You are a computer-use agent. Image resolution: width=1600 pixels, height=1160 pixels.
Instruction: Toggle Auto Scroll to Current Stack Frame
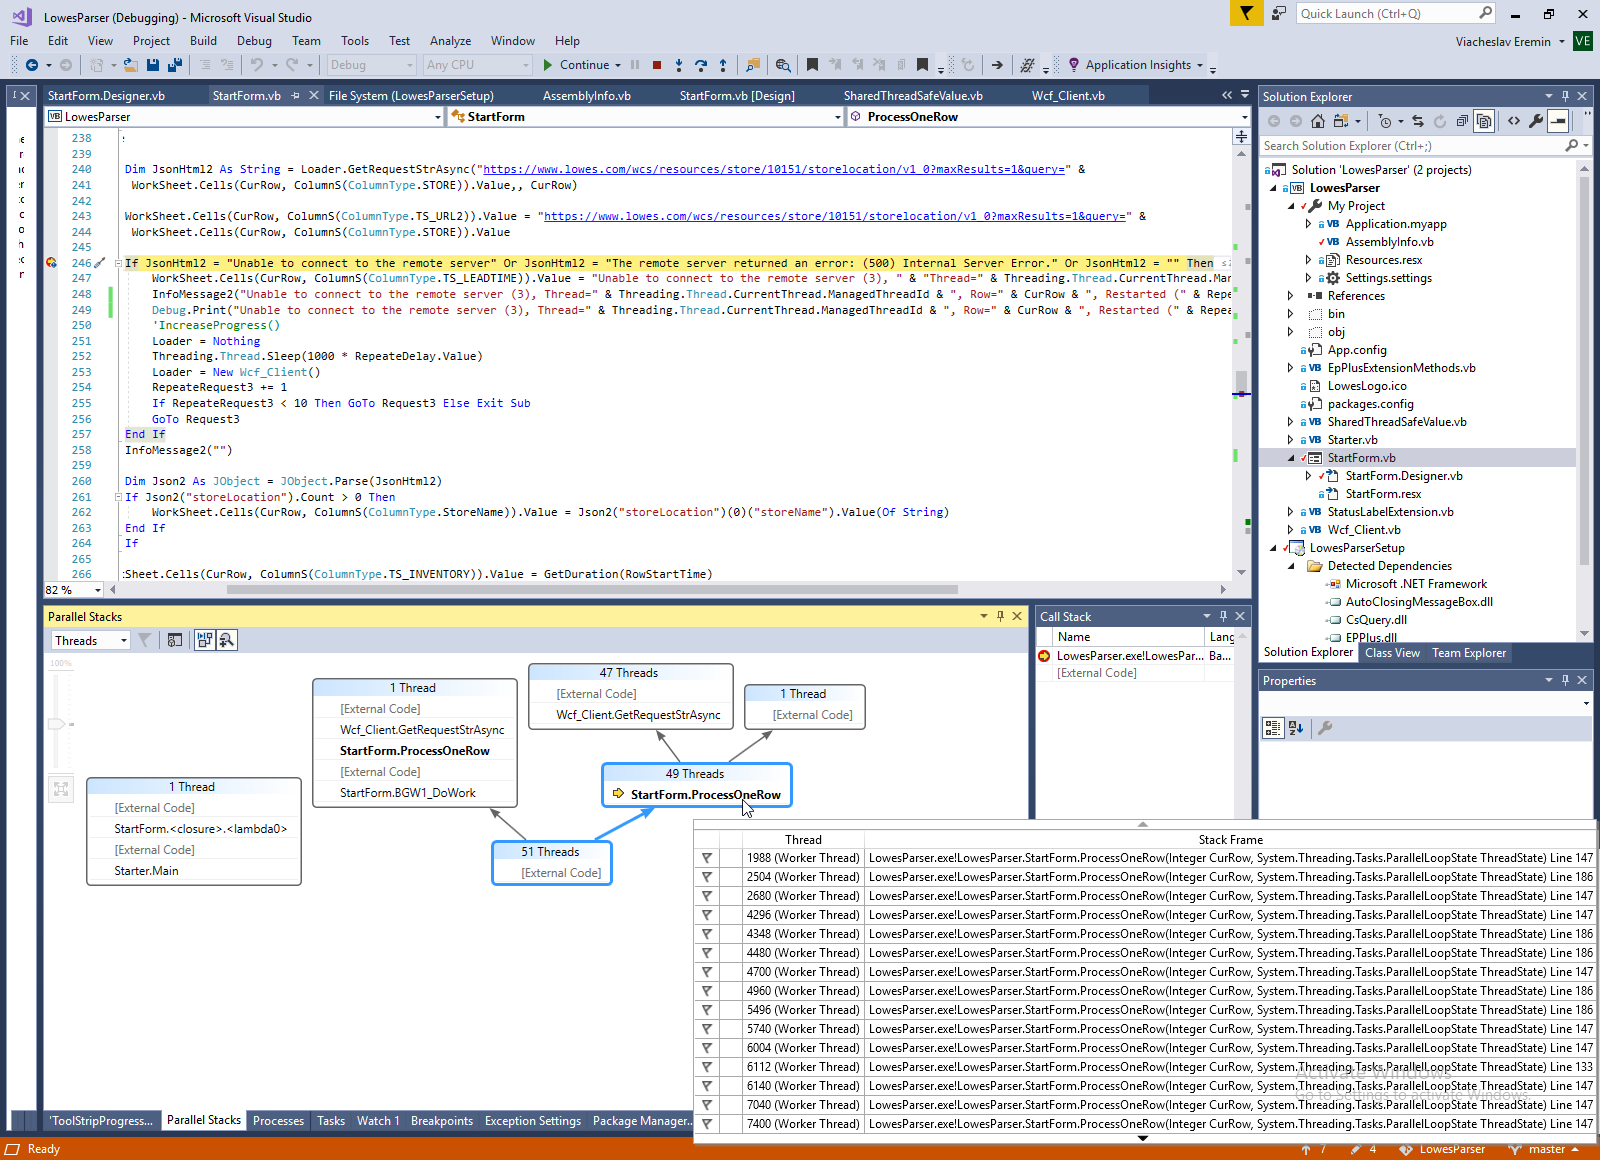tap(205, 640)
